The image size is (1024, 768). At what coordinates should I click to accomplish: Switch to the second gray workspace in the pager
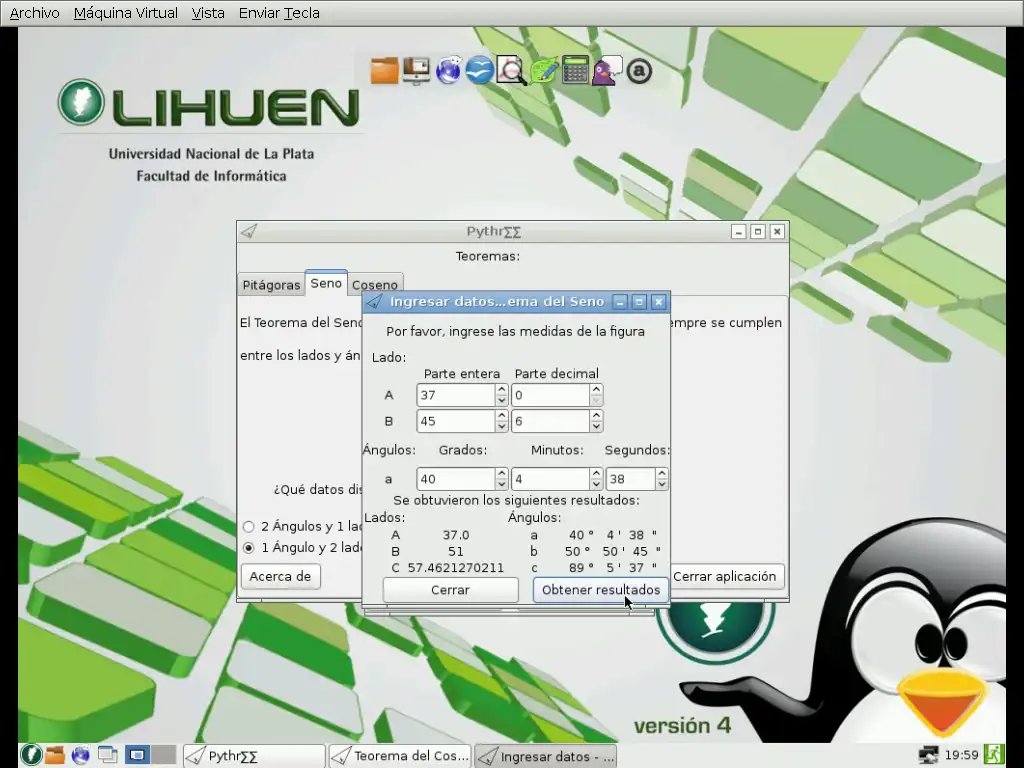(x=164, y=755)
